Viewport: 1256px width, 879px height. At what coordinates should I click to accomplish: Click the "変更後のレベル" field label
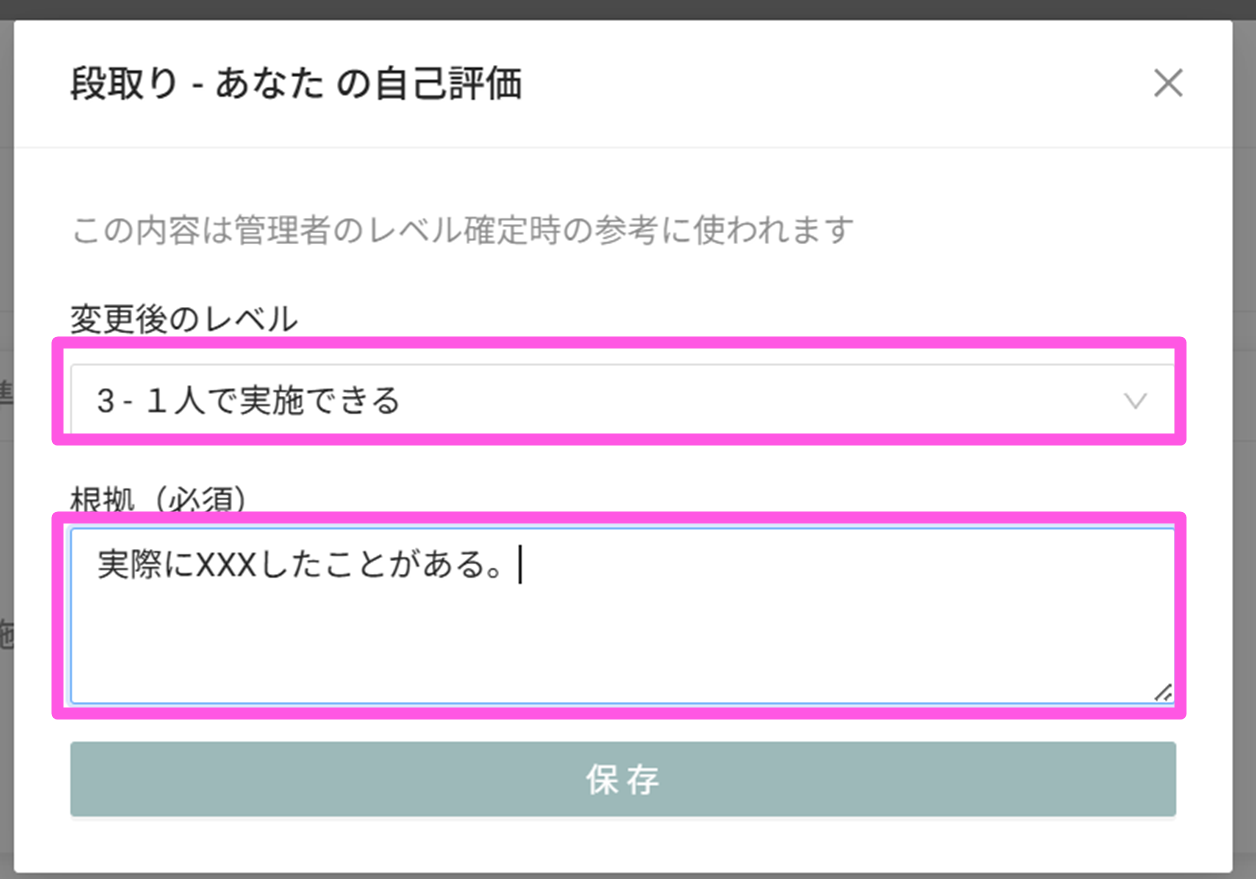(184, 319)
